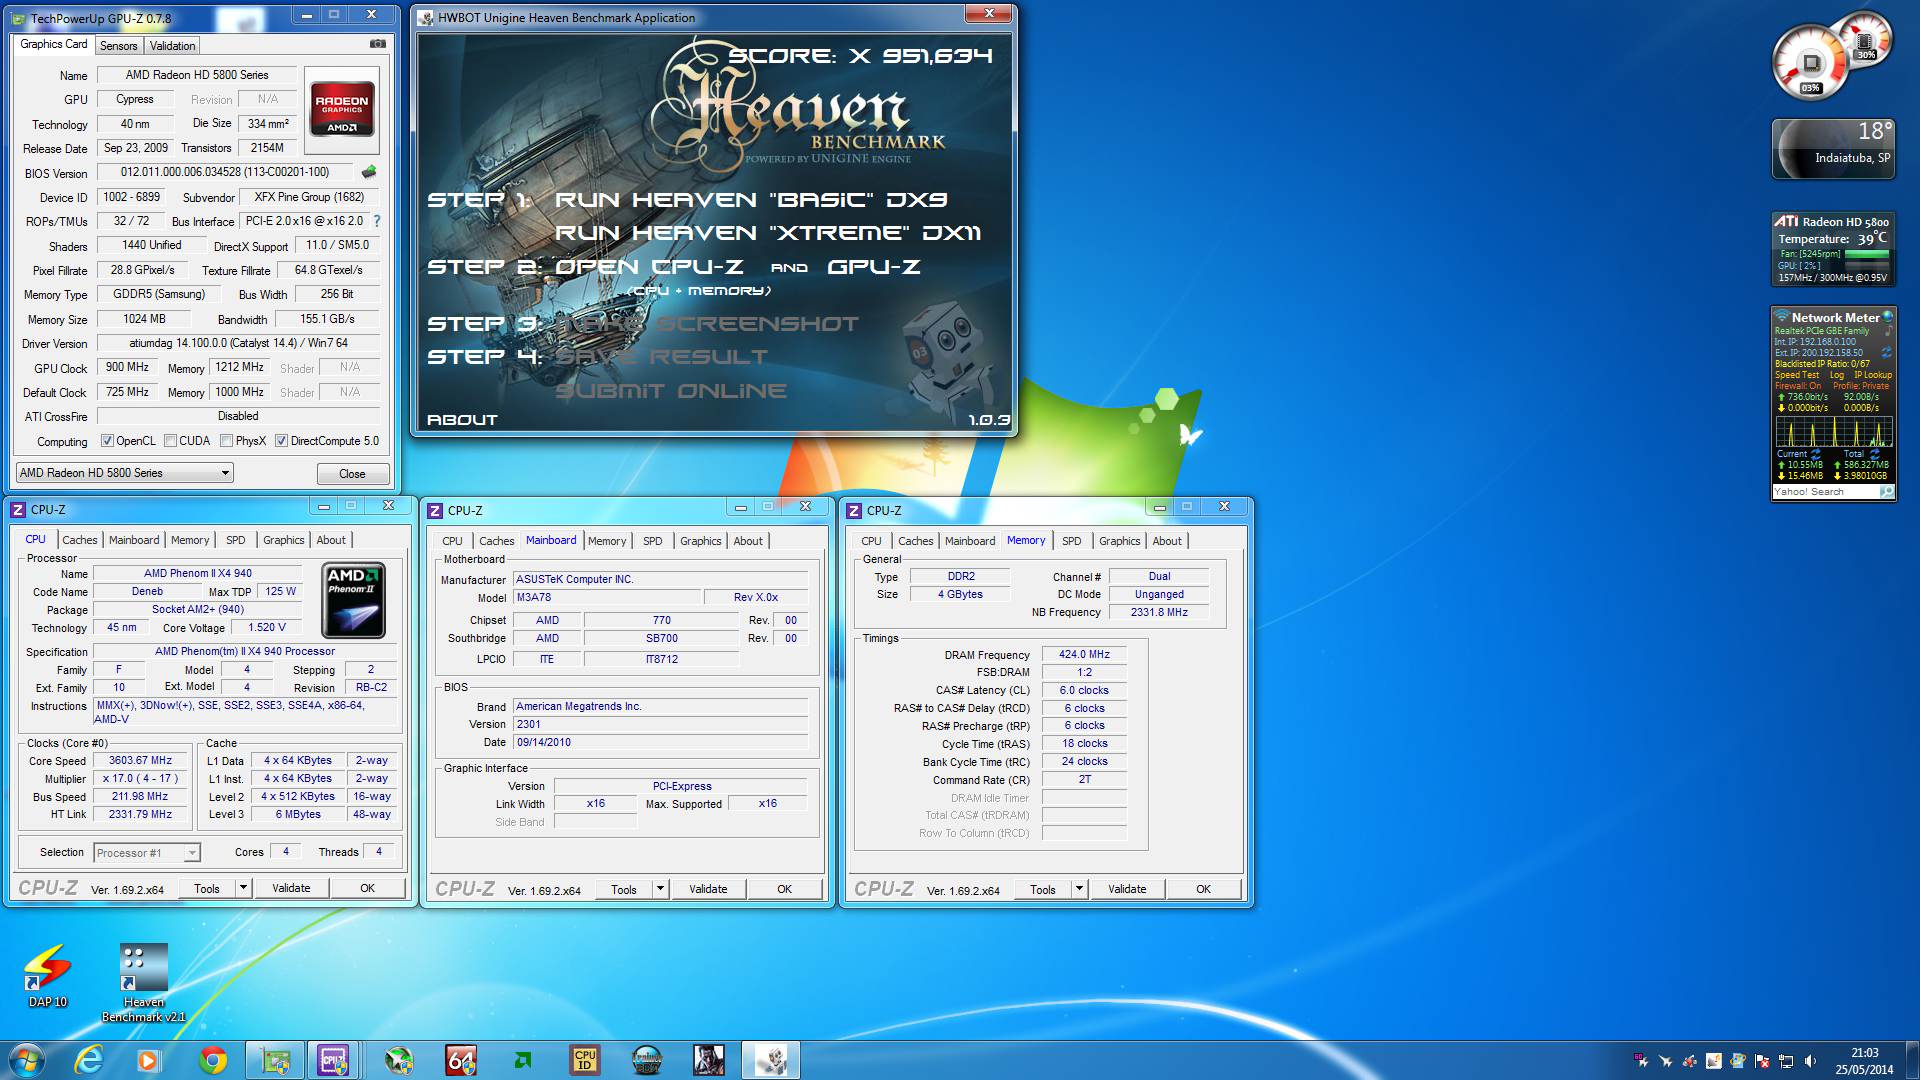The height and width of the screenshot is (1080, 1920).
Task: Open Caches tab in the left CPU-Z window
Action: click(80, 540)
